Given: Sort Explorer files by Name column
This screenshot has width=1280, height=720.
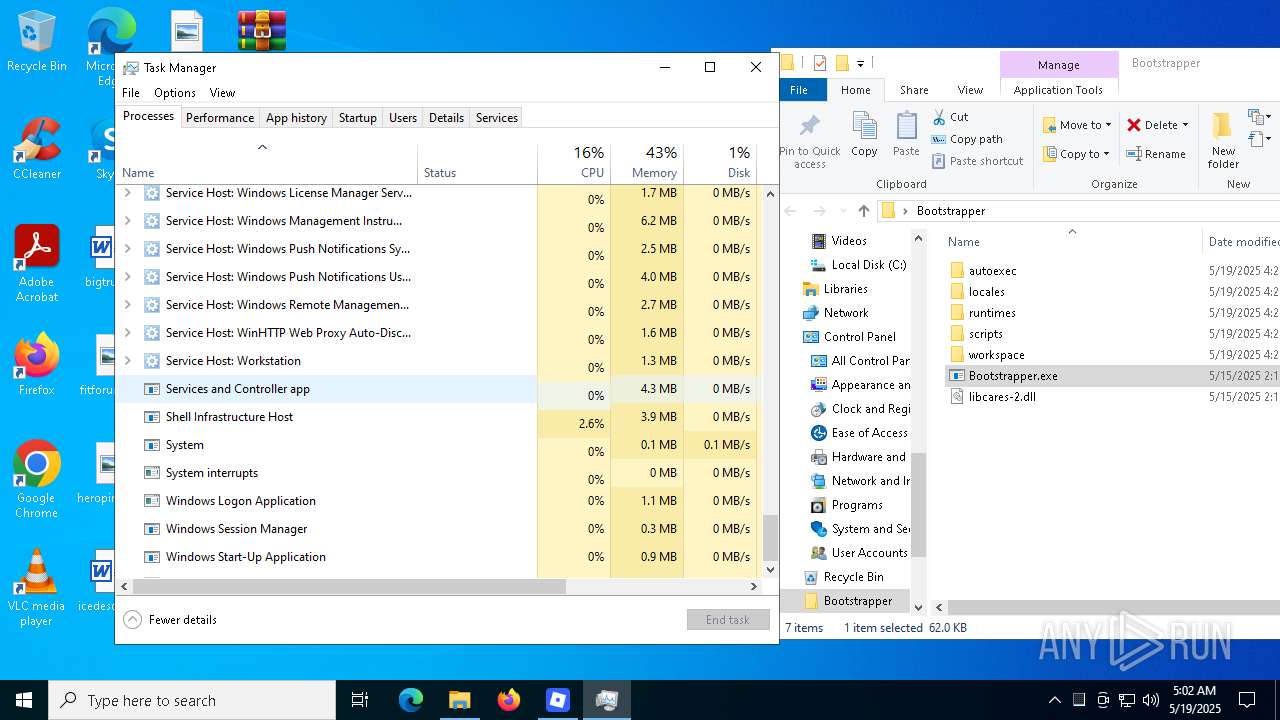Looking at the screenshot, I should tap(1072, 241).
